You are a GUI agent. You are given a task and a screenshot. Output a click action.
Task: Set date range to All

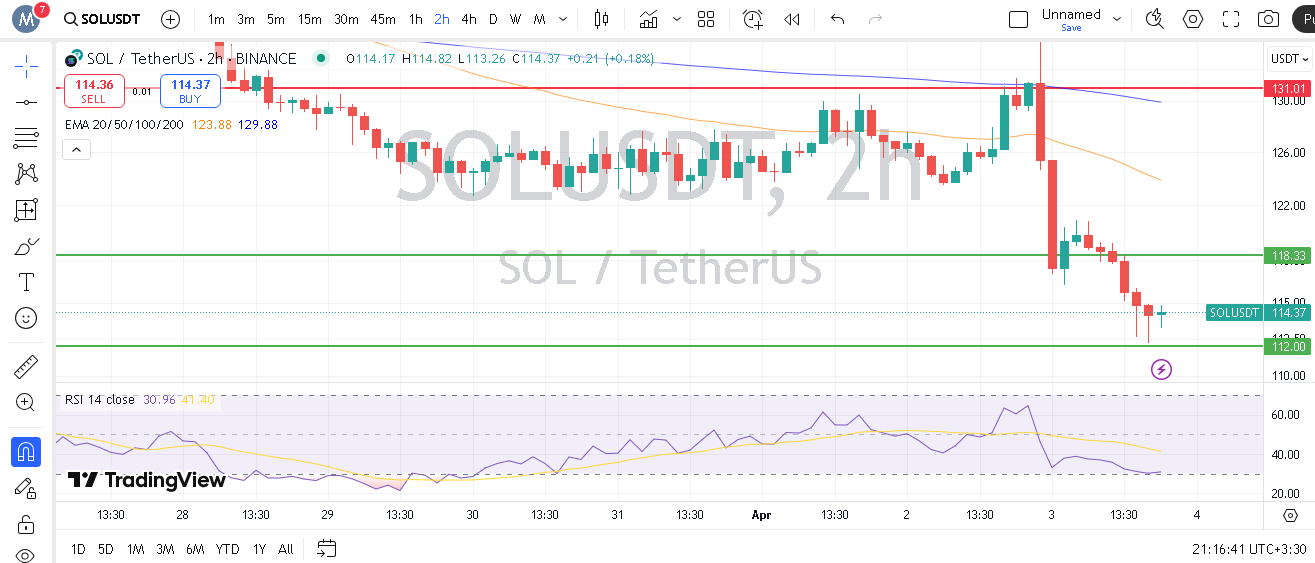point(286,548)
